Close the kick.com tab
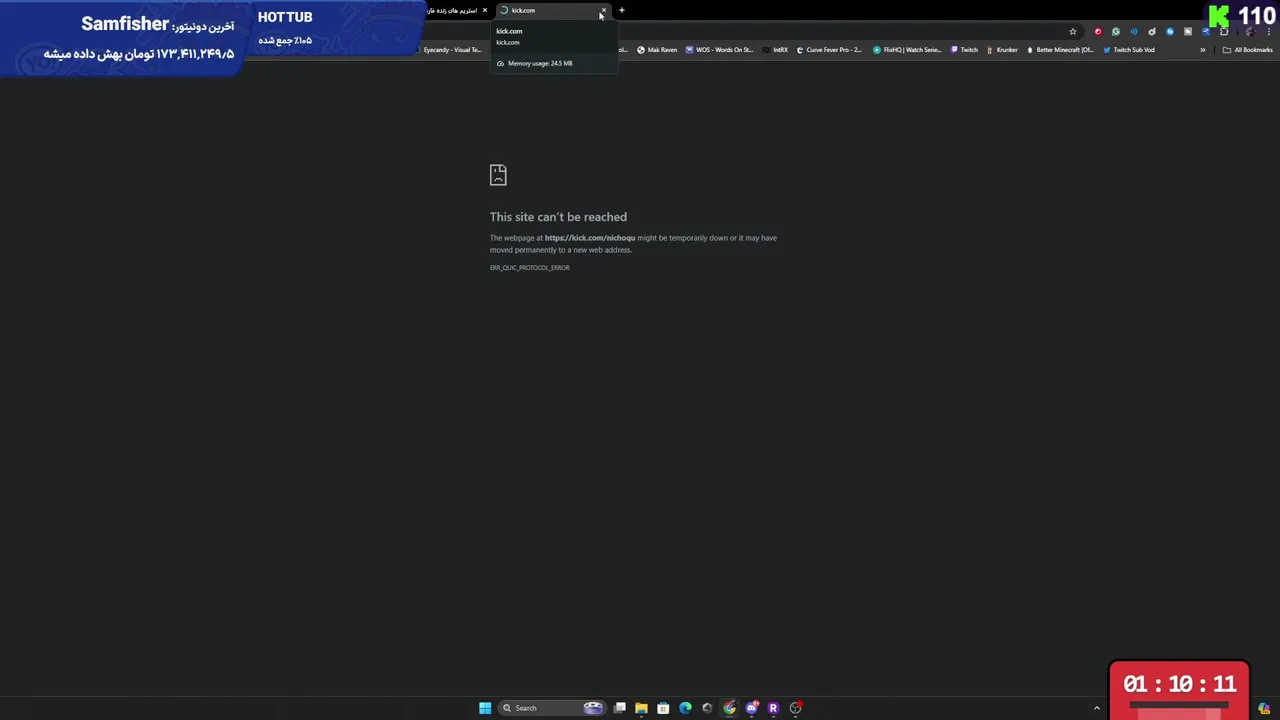The height and width of the screenshot is (720, 1280). [603, 10]
